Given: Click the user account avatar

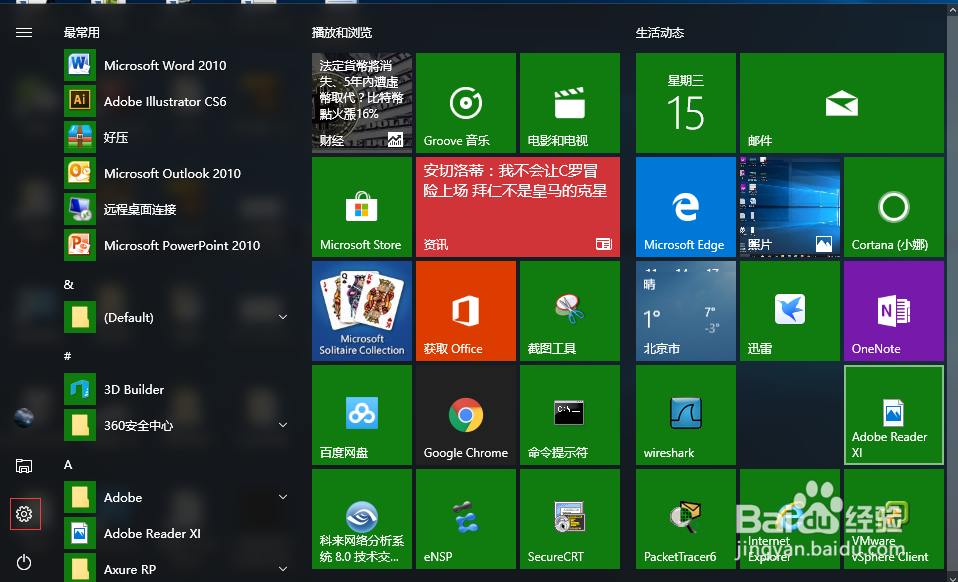Looking at the screenshot, I should coord(24,418).
